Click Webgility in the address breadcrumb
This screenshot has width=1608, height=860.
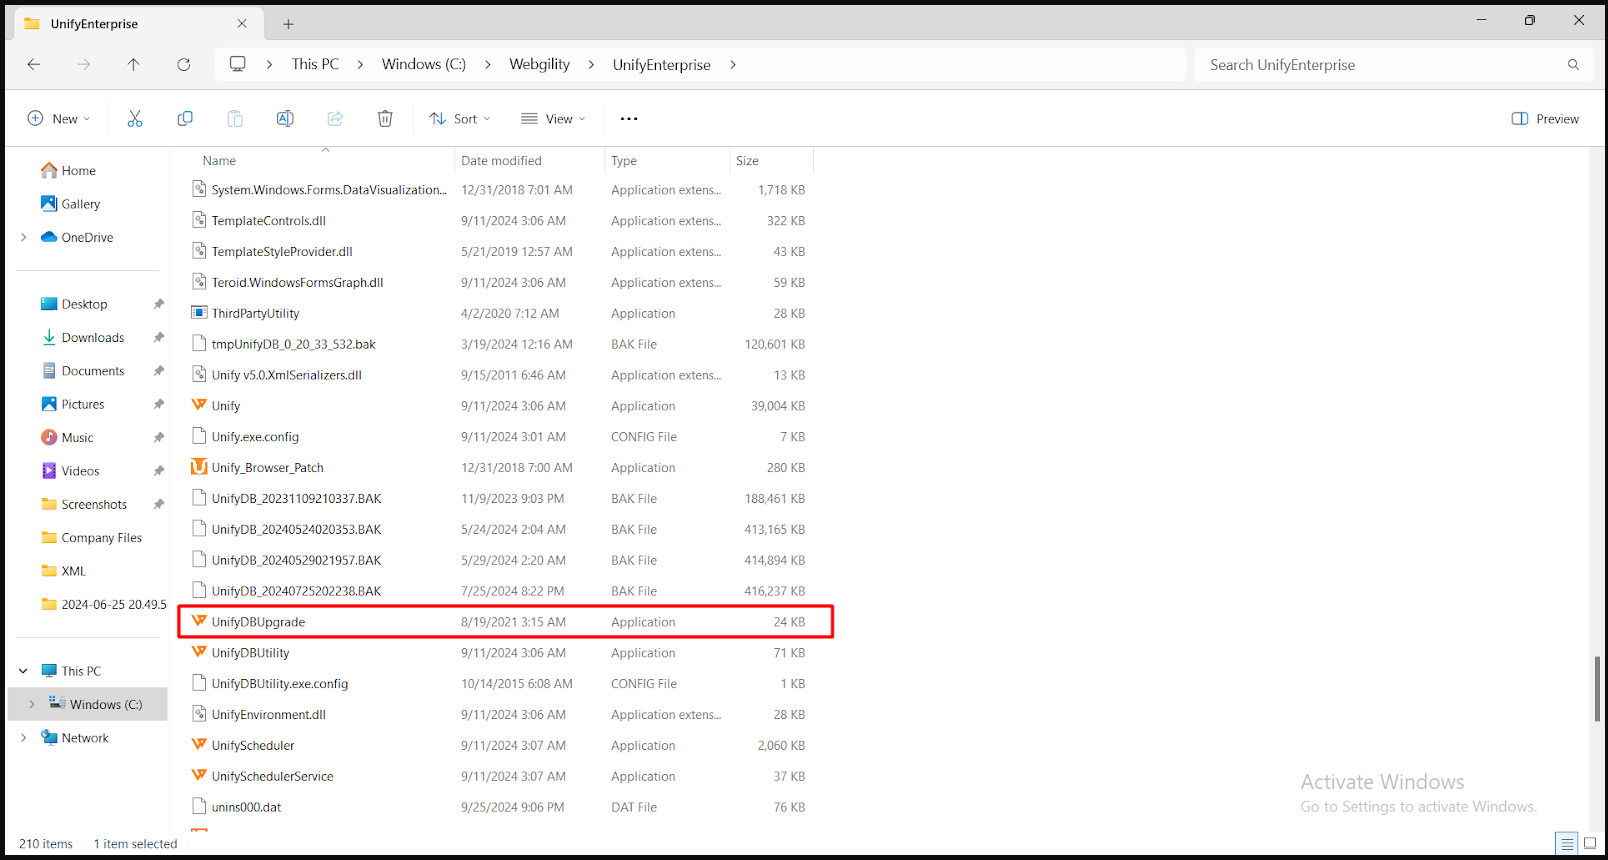pos(539,65)
